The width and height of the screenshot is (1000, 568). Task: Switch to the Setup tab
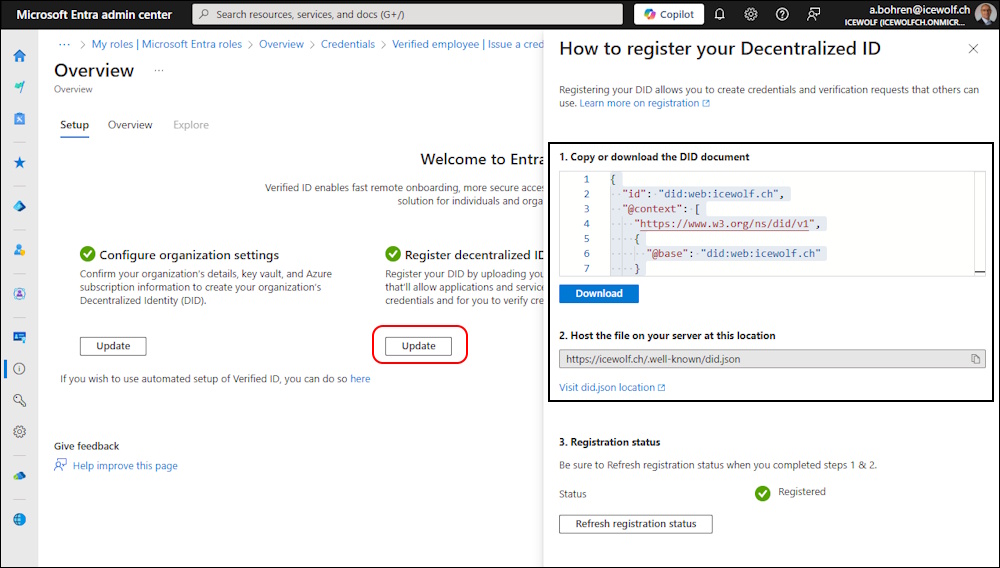75,125
